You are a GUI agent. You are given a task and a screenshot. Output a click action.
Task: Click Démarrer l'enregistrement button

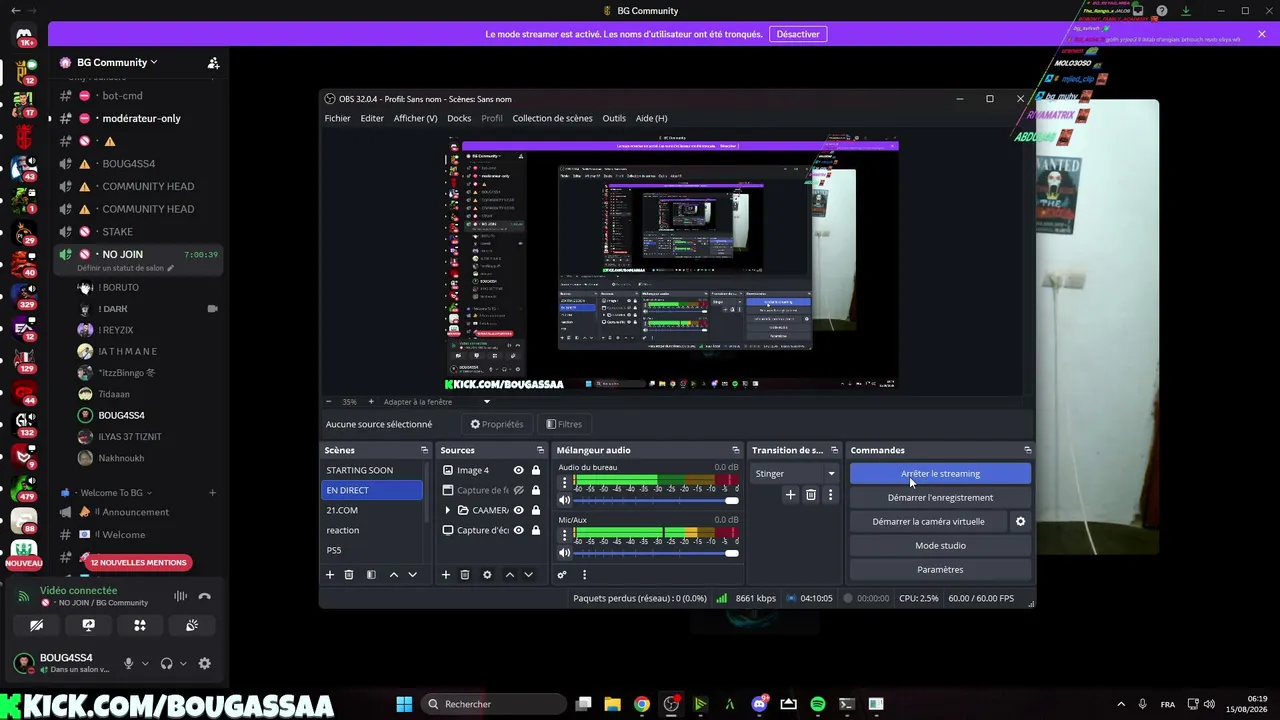tap(940, 497)
